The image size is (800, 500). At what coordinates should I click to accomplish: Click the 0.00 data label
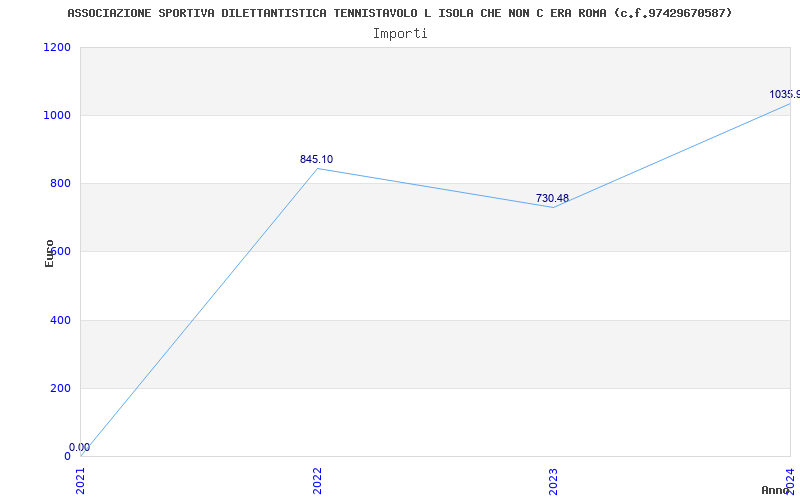click(80, 447)
